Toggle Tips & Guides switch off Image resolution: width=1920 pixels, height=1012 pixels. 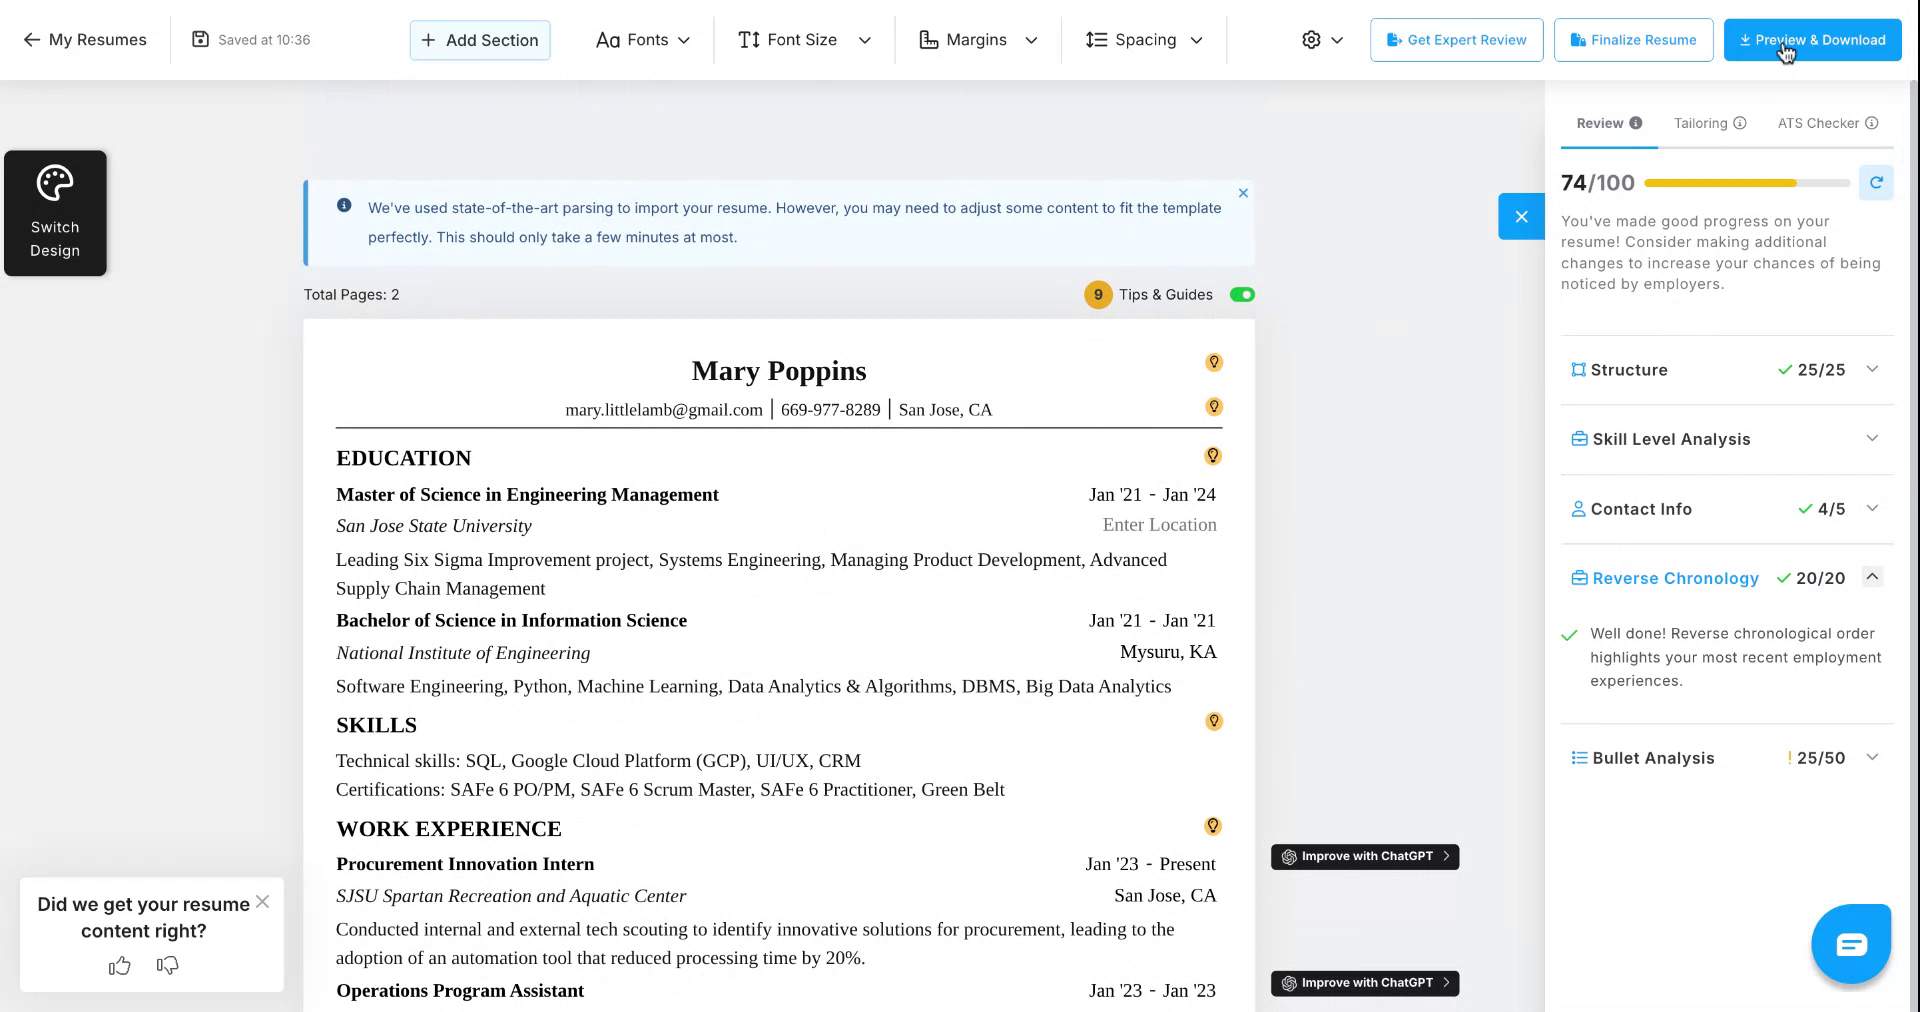[1242, 295]
